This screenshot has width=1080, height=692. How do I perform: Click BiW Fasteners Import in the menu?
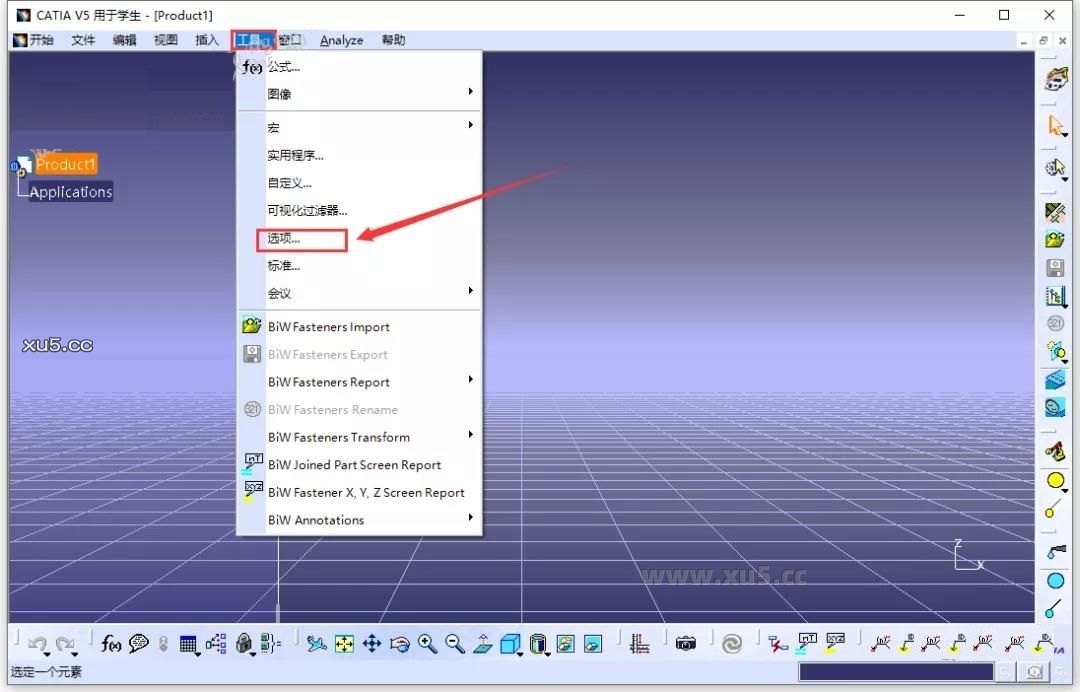tap(329, 326)
